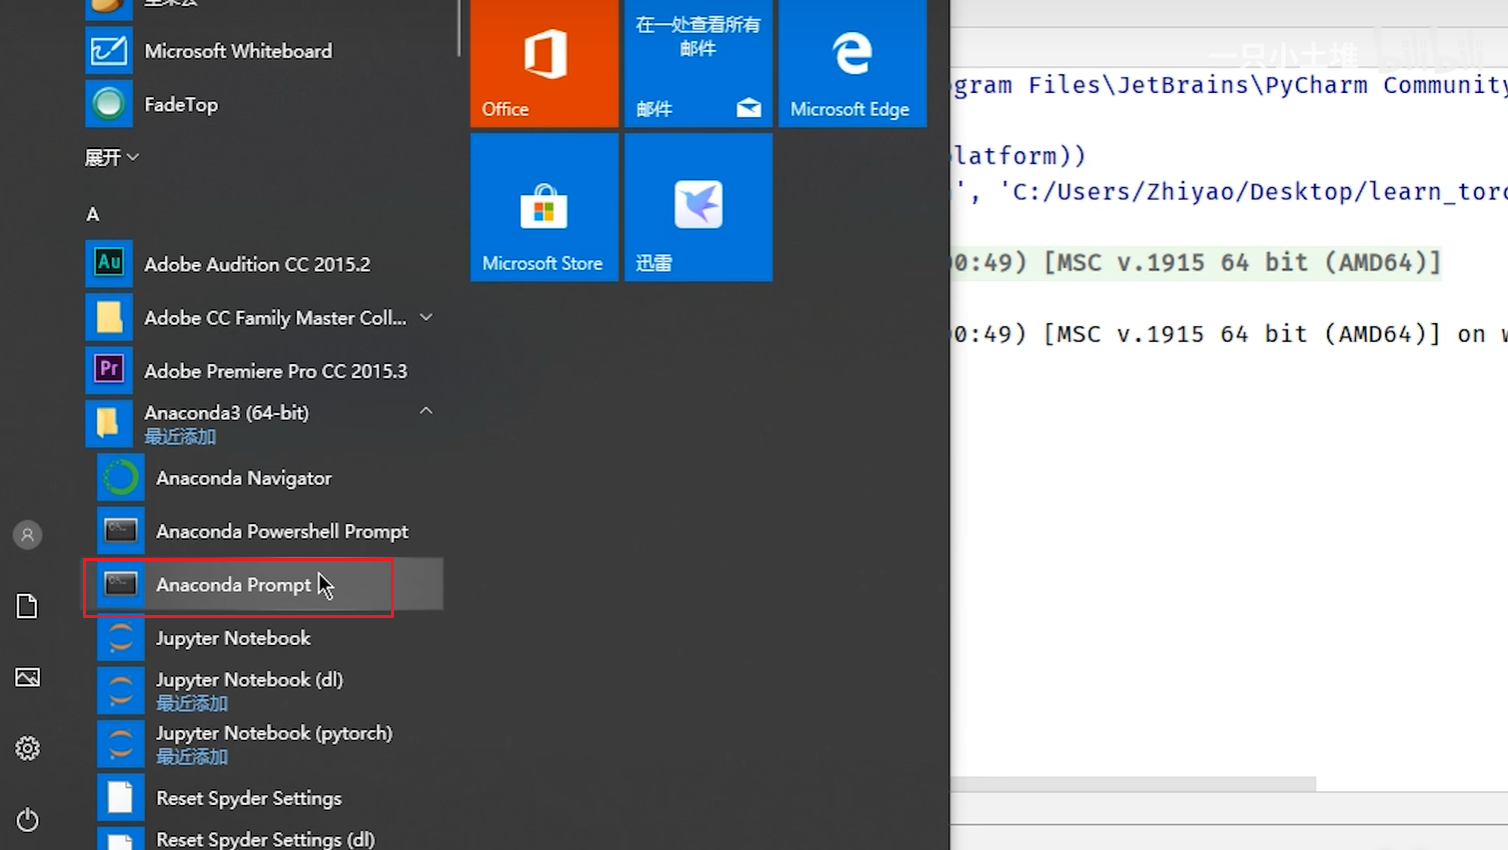Viewport: 1508px width, 850px height.
Task: Click the learn_torch path text in PyCharm
Action: pos(1254,191)
